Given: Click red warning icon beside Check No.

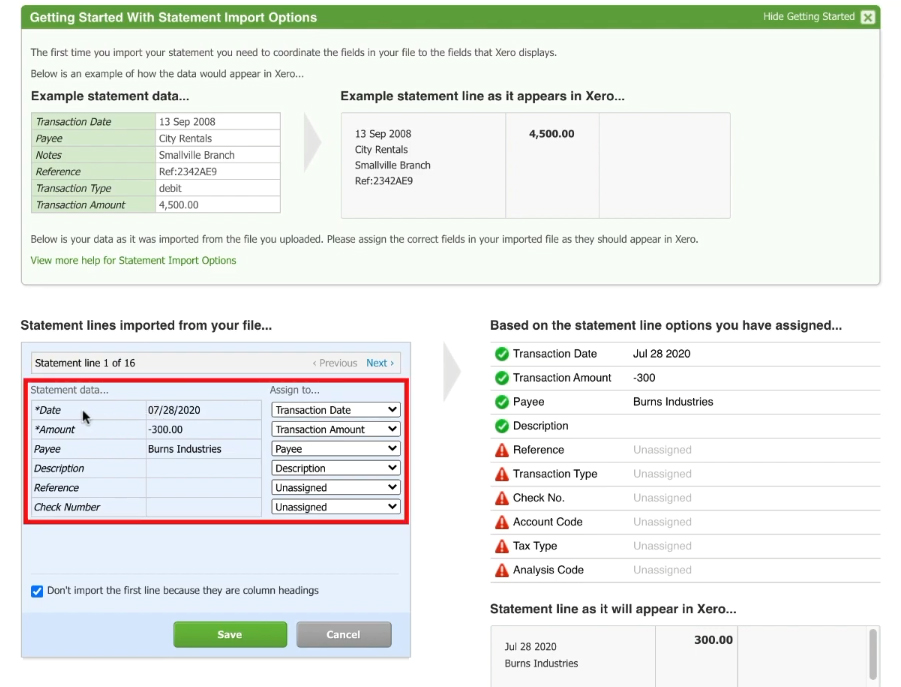Looking at the screenshot, I should (x=502, y=499).
